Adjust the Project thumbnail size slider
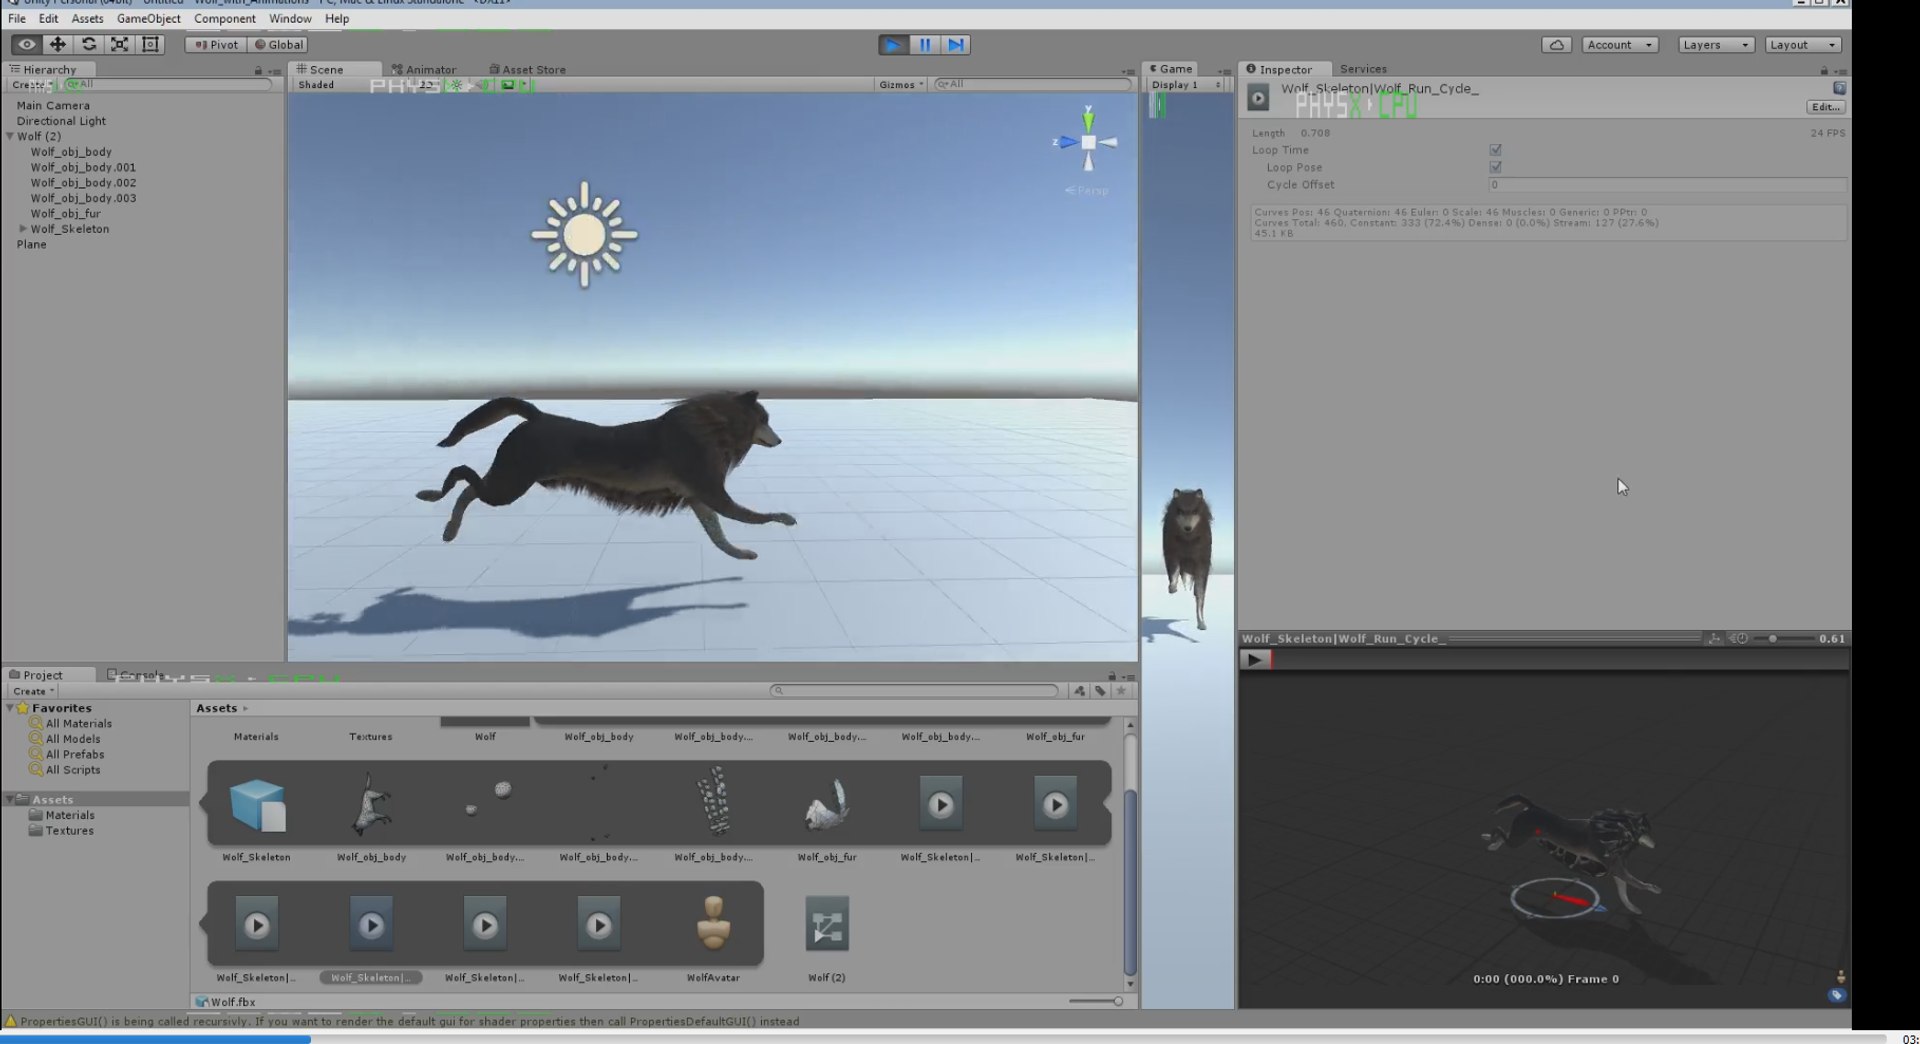Image resolution: width=1920 pixels, height=1044 pixels. (1095, 1001)
